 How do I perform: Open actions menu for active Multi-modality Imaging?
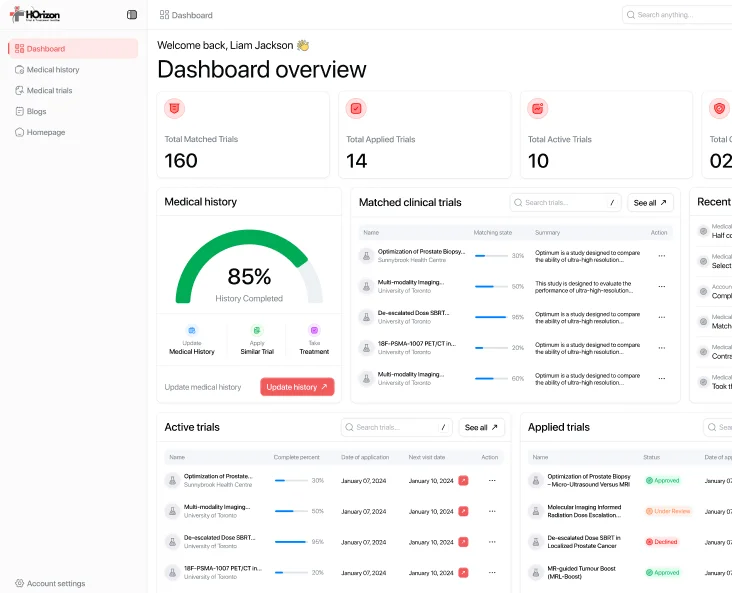(x=492, y=511)
